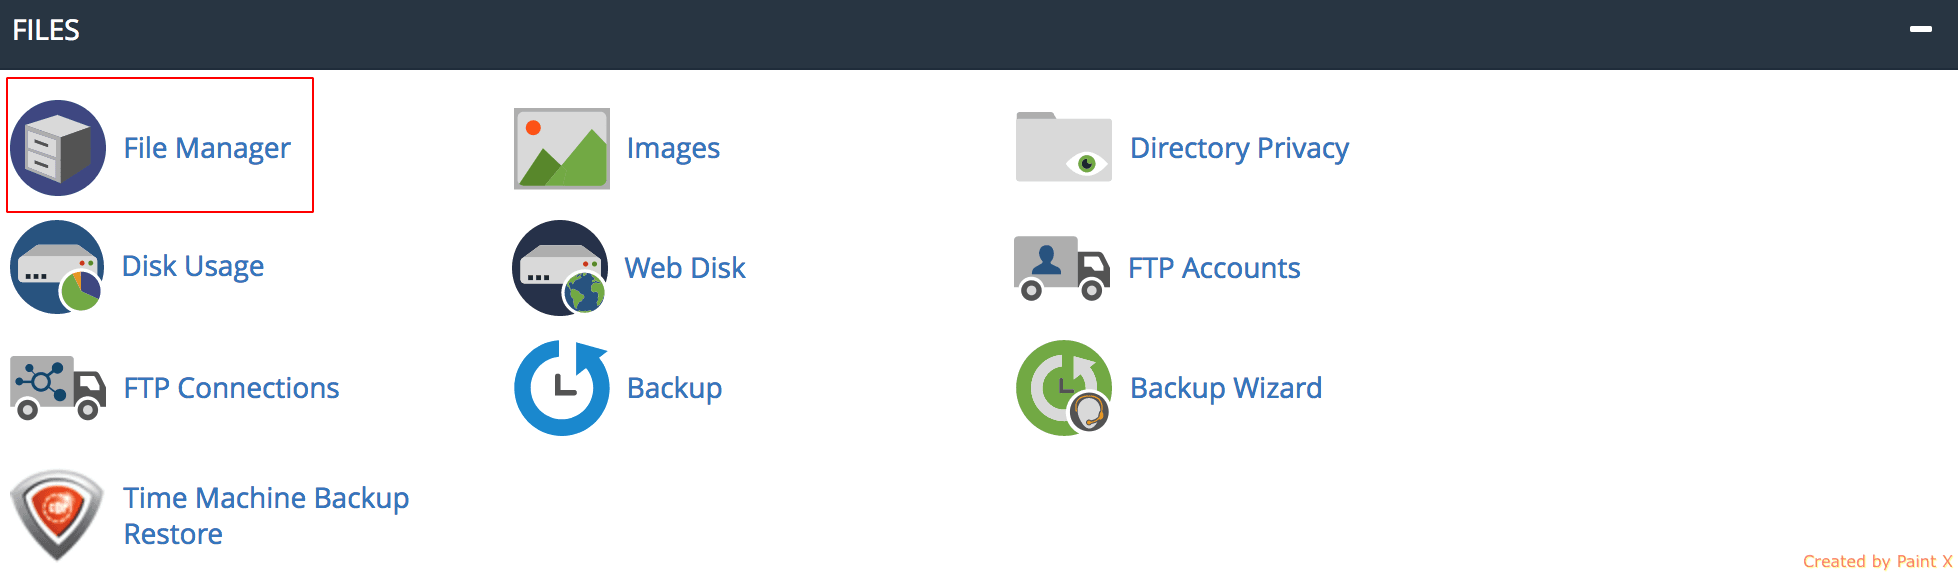The image size is (1958, 576).
Task: Click the Backup clock icon
Action: [x=560, y=388]
